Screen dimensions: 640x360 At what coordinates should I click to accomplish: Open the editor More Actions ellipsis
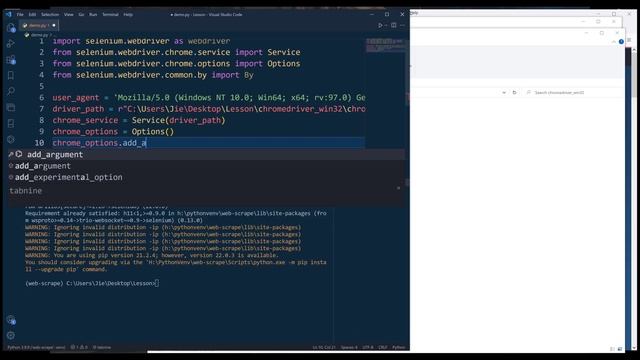coord(402,25)
